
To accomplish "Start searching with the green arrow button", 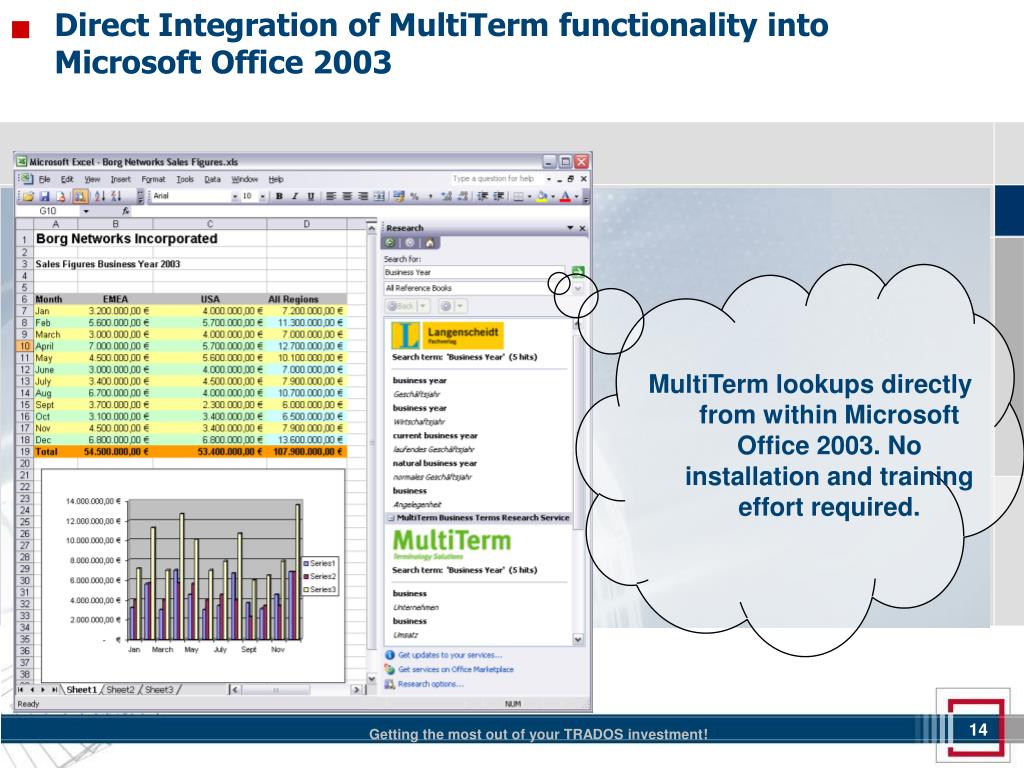I will click(577, 272).
